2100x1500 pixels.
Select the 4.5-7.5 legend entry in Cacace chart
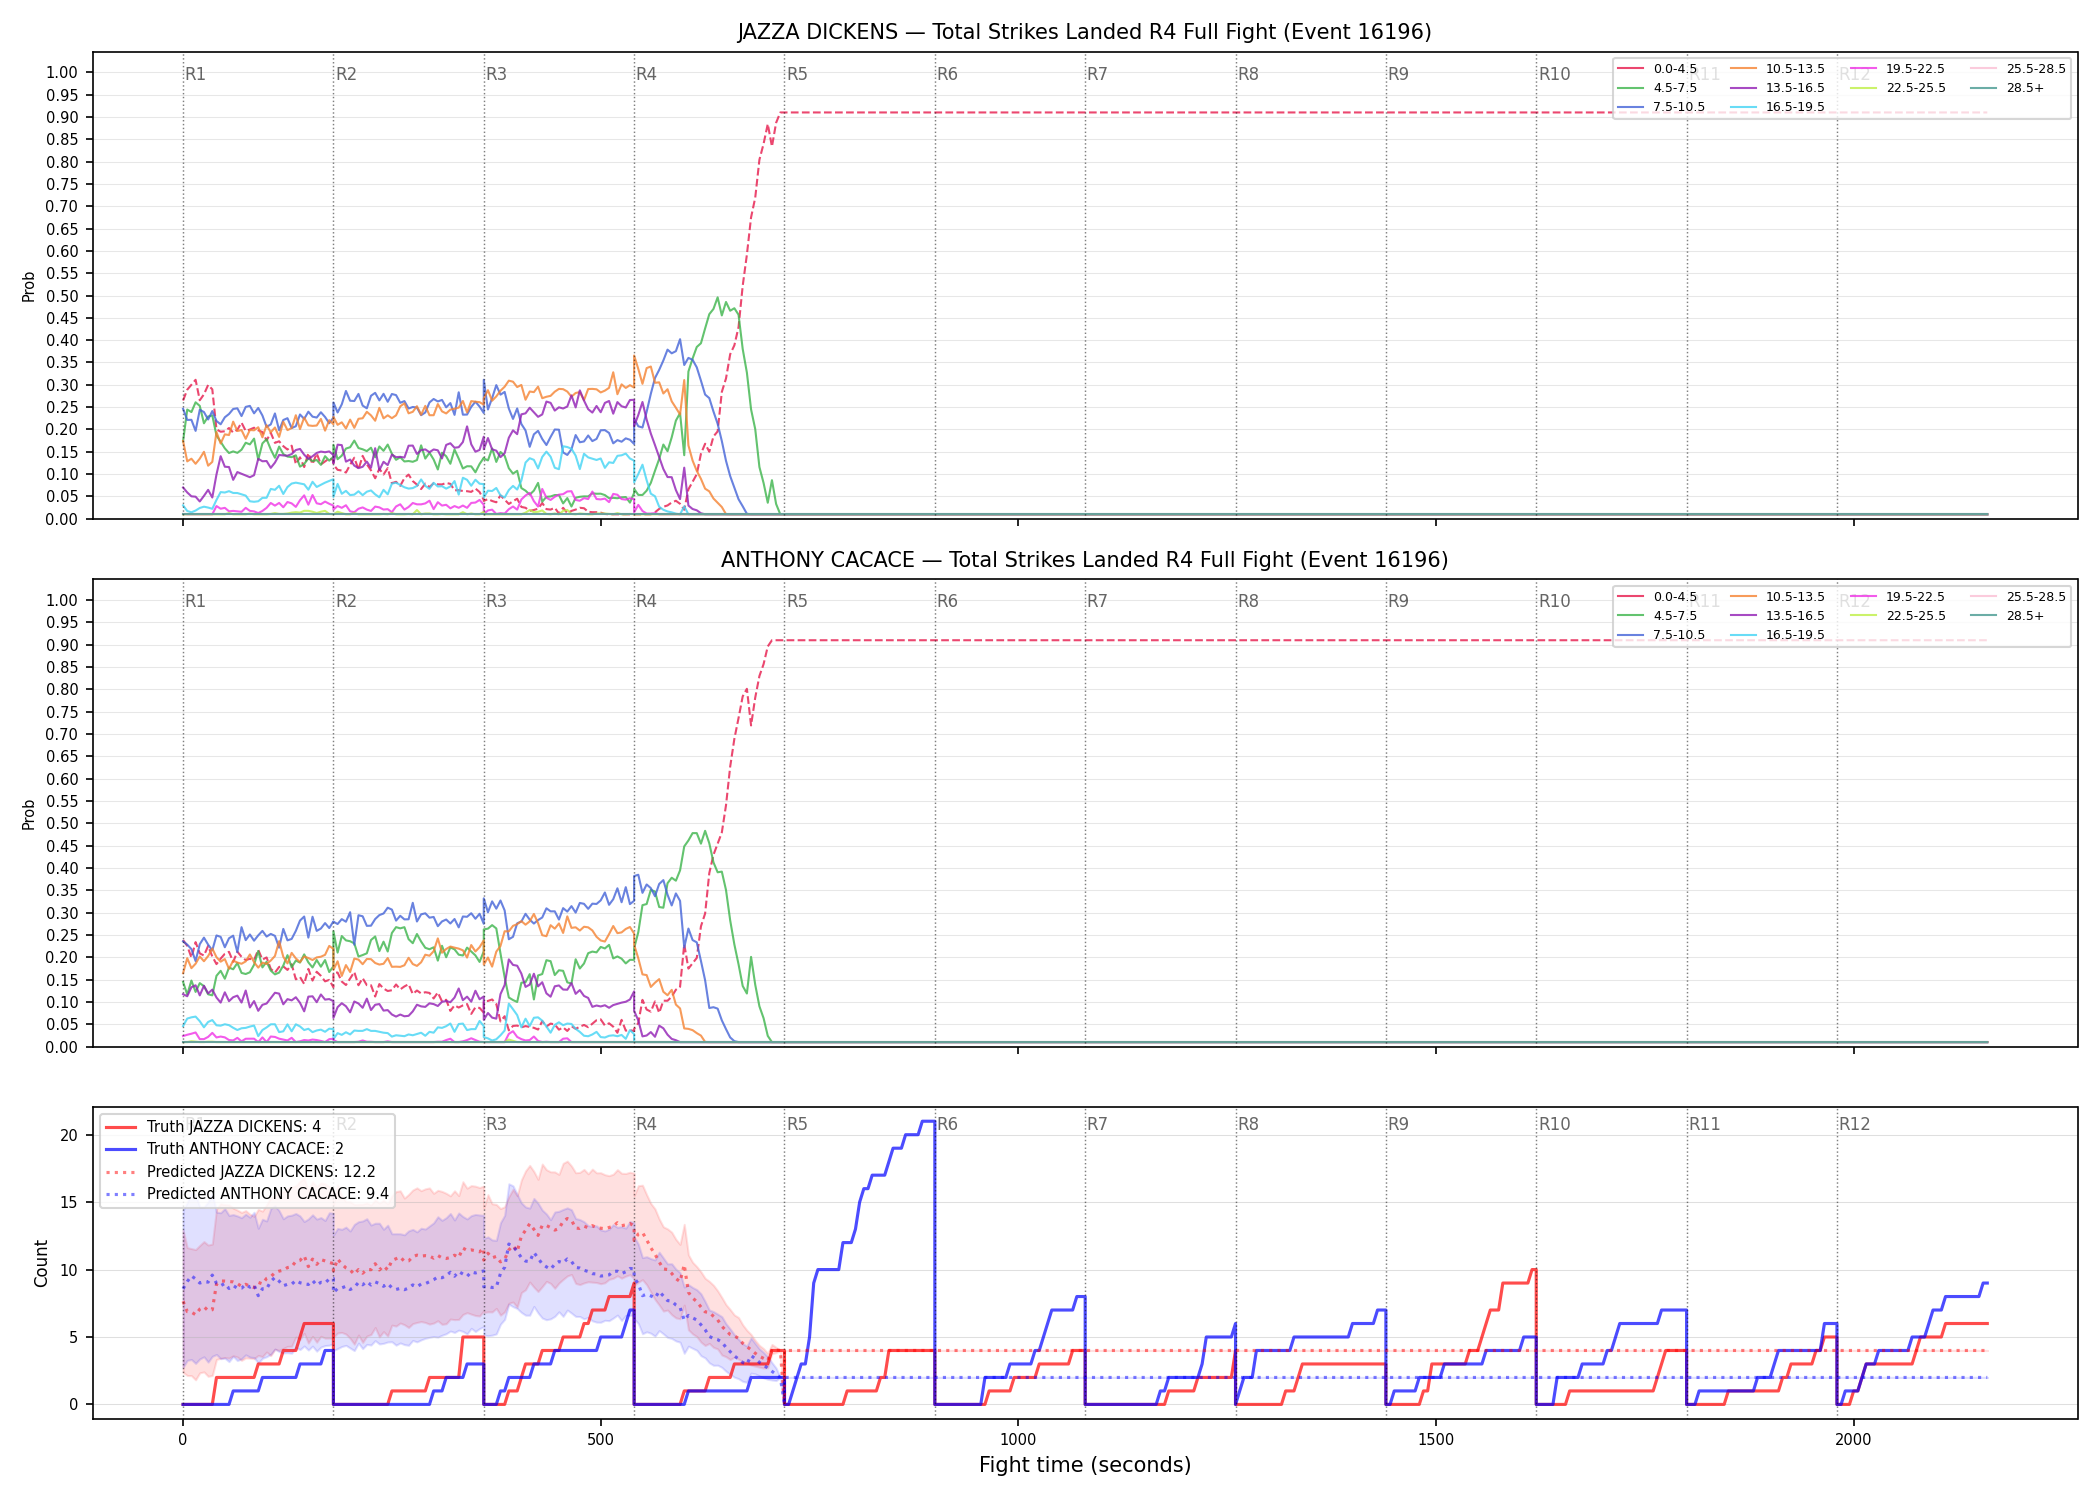[1657, 616]
